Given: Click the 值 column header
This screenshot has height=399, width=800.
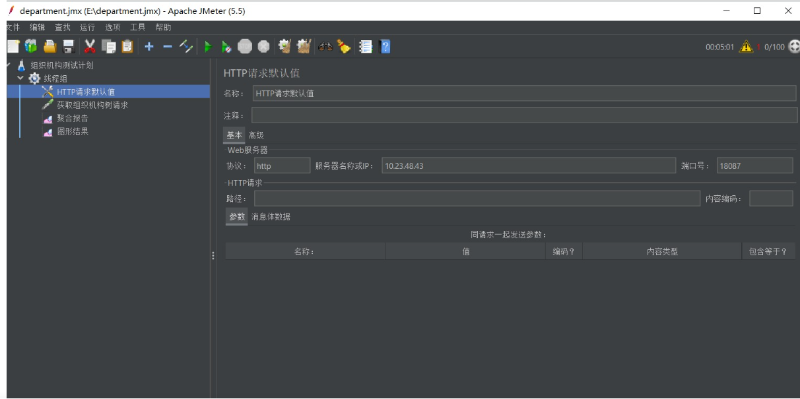Looking at the screenshot, I should pos(465,251).
